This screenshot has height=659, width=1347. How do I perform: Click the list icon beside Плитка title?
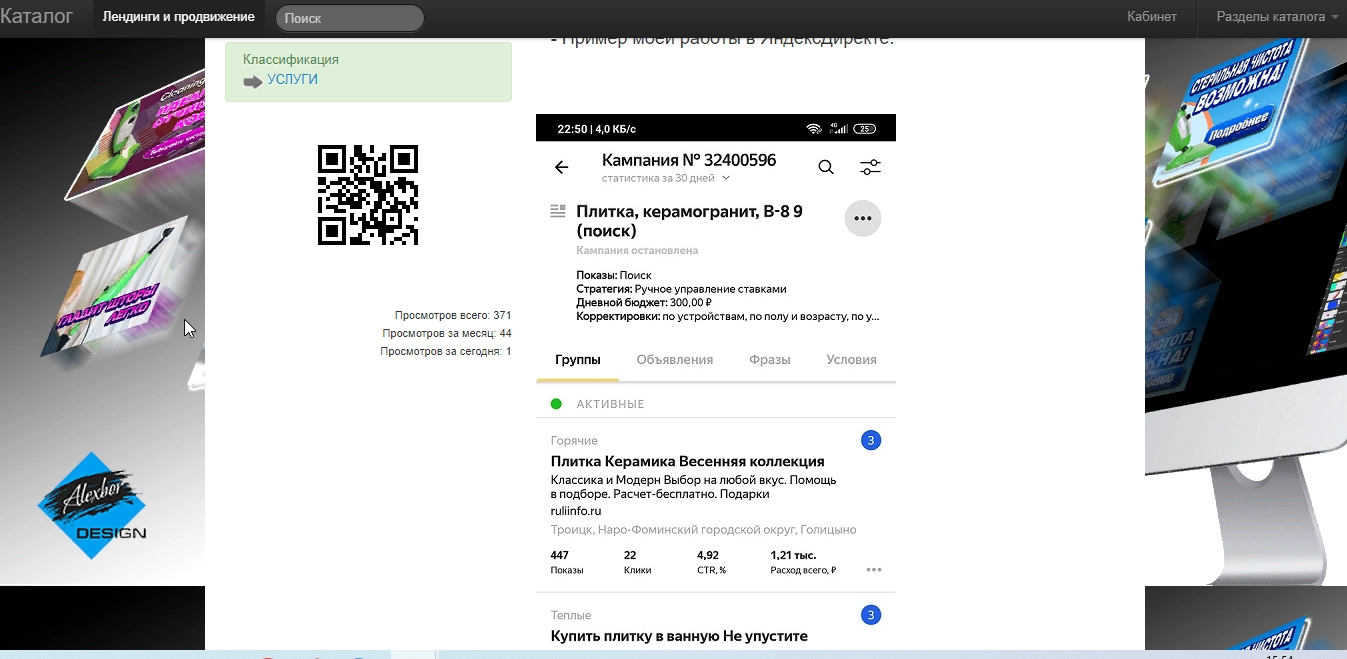click(558, 211)
